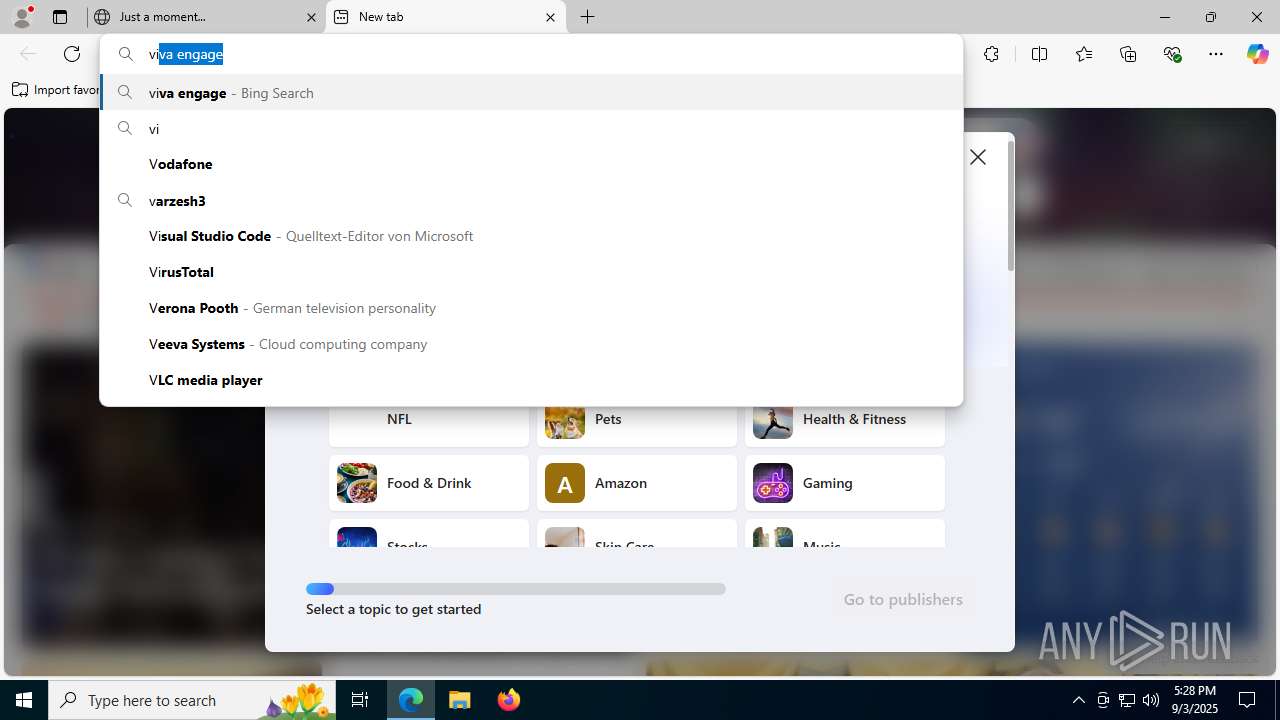The width and height of the screenshot is (1280, 720).
Task: Open the Copilot icon
Action: coord(1257,54)
